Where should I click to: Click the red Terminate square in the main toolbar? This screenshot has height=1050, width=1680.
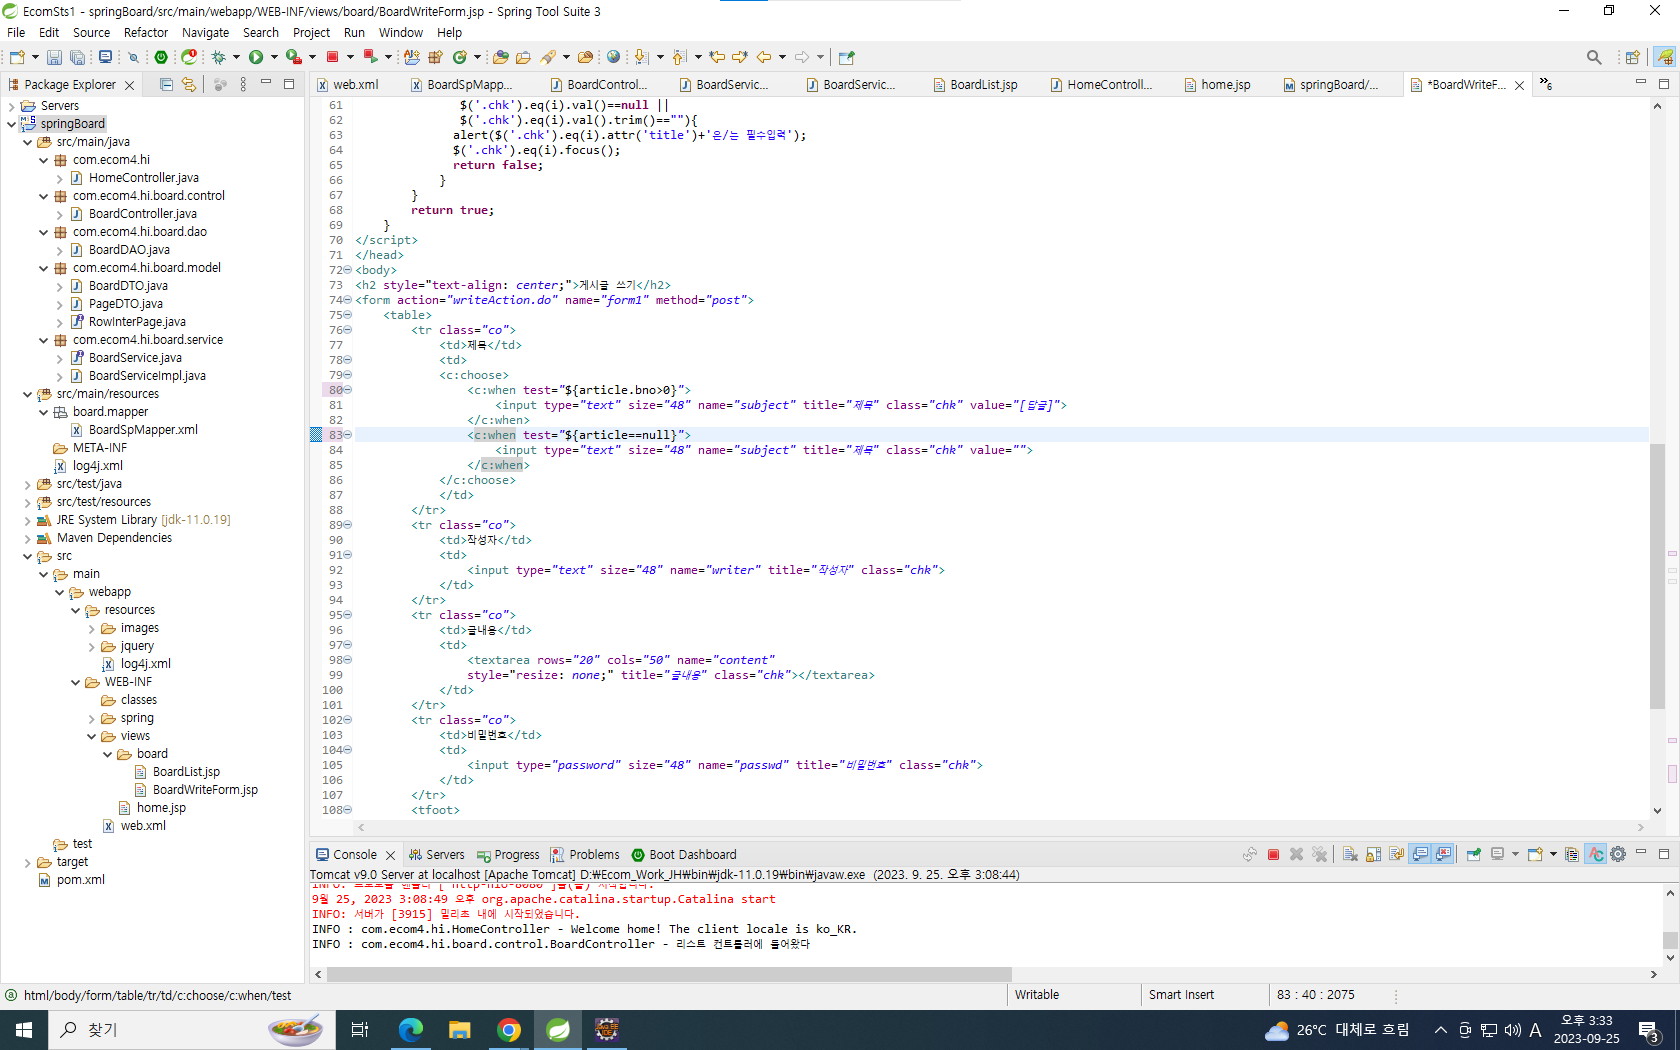pyautogui.click(x=333, y=57)
